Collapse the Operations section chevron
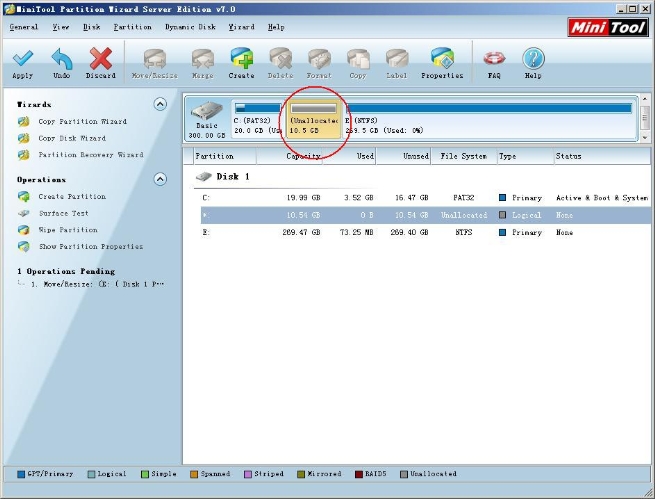 pos(160,179)
